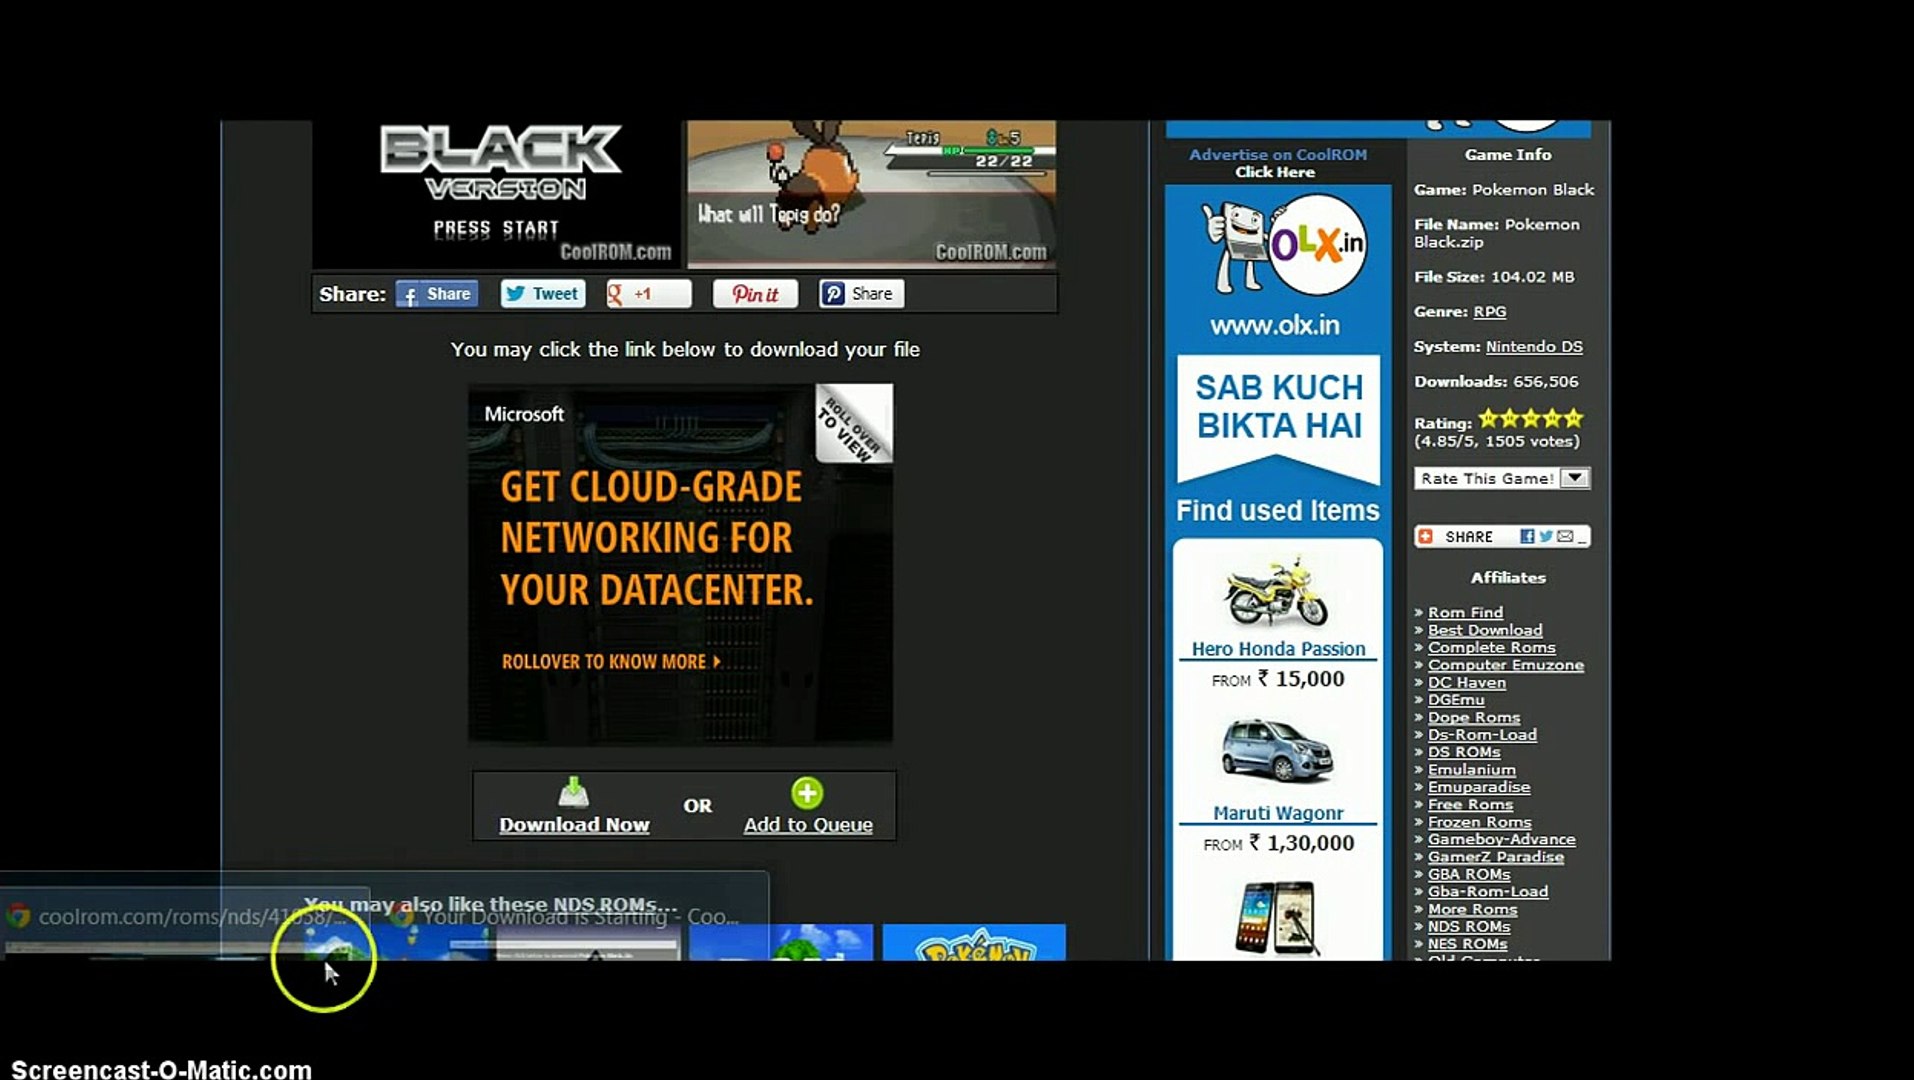
Task: Open the Gameboy-Advance affiliate link
Action: click(1501, 840)
